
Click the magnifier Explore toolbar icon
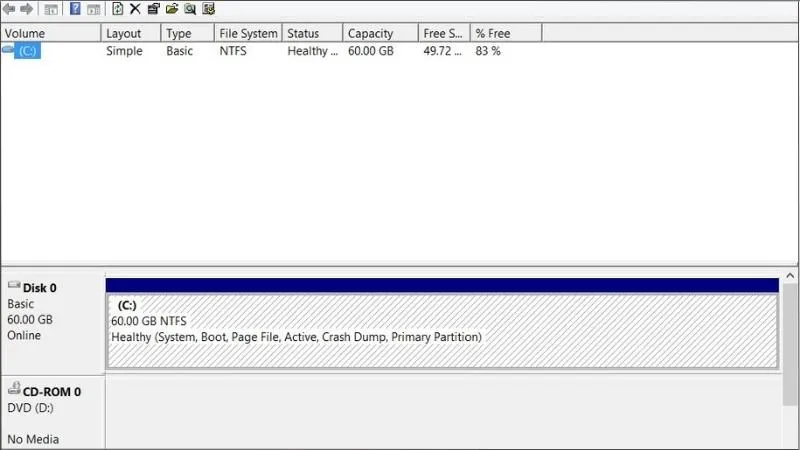tap(189, 9)
